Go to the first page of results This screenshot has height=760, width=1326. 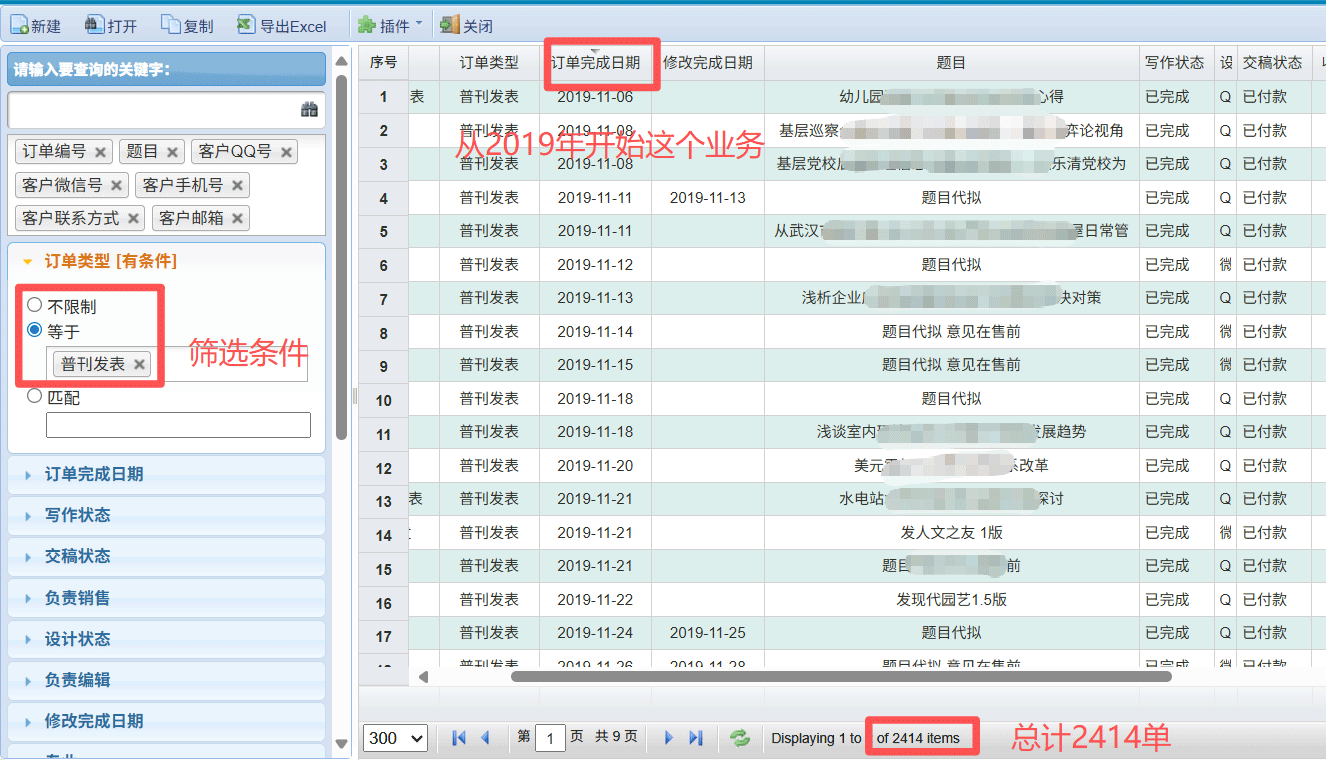(459, 738)
